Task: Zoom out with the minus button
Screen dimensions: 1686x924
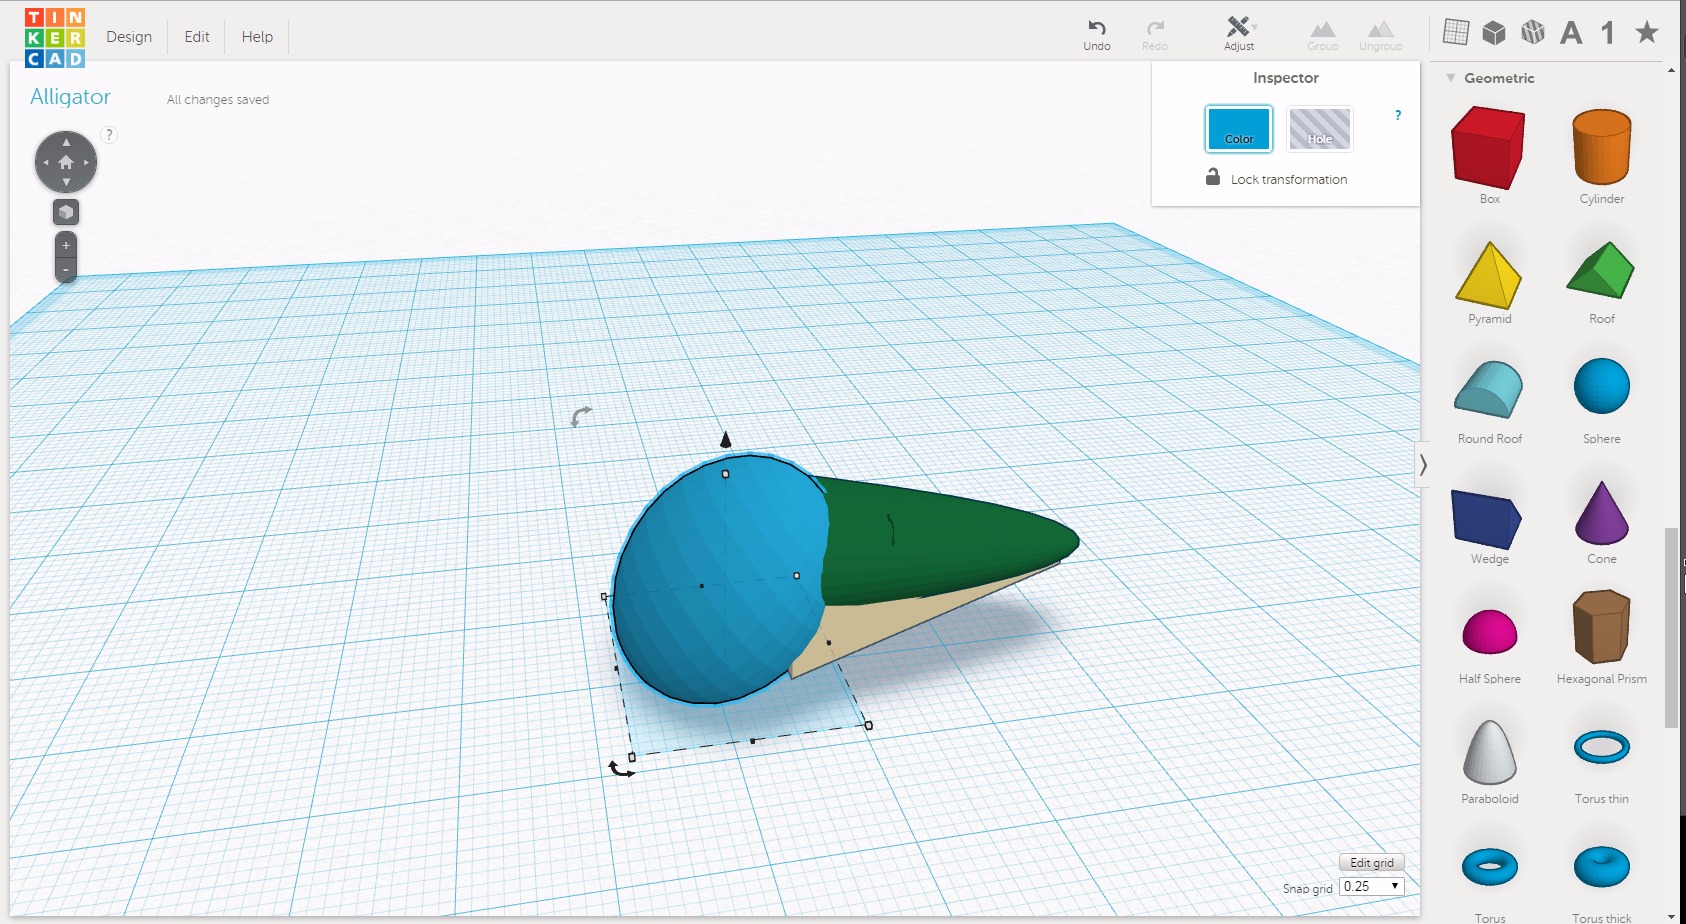Action: click(66, 270)
